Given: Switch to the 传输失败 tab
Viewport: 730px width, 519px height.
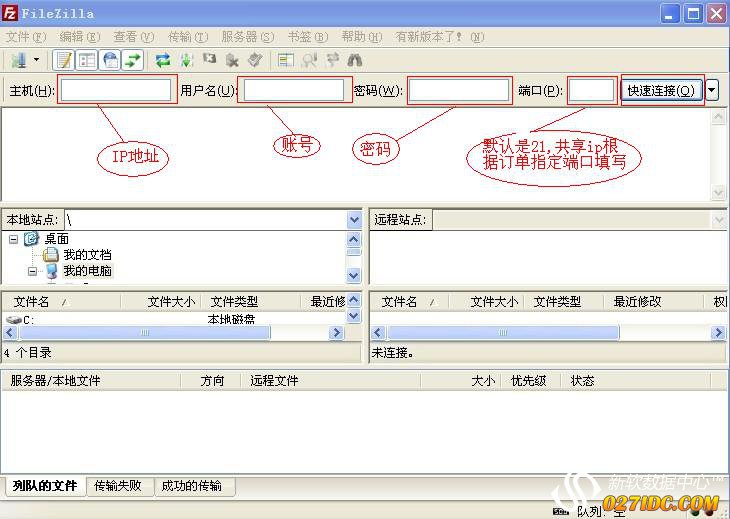Looking at the screenshot, I should click(x=119, y=486).
